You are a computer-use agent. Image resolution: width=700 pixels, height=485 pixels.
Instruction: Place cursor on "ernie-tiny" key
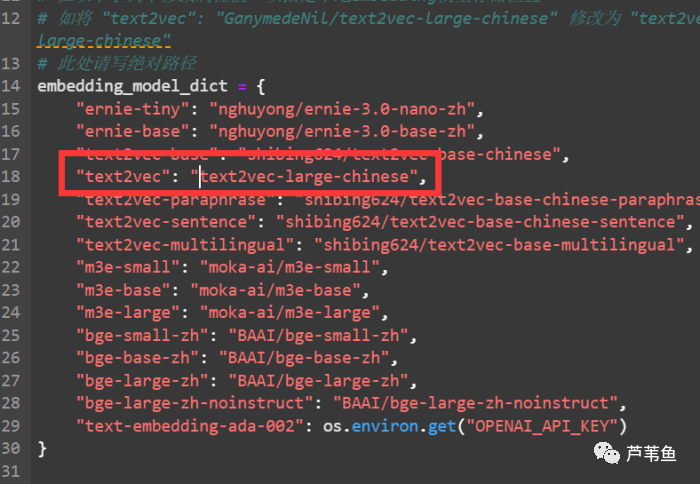coord(133,109)
